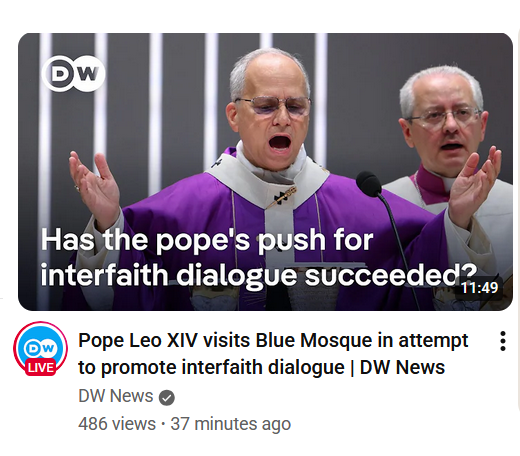
Task: Click the DW logo watermark on thumbnail
Action: point(74,73)
